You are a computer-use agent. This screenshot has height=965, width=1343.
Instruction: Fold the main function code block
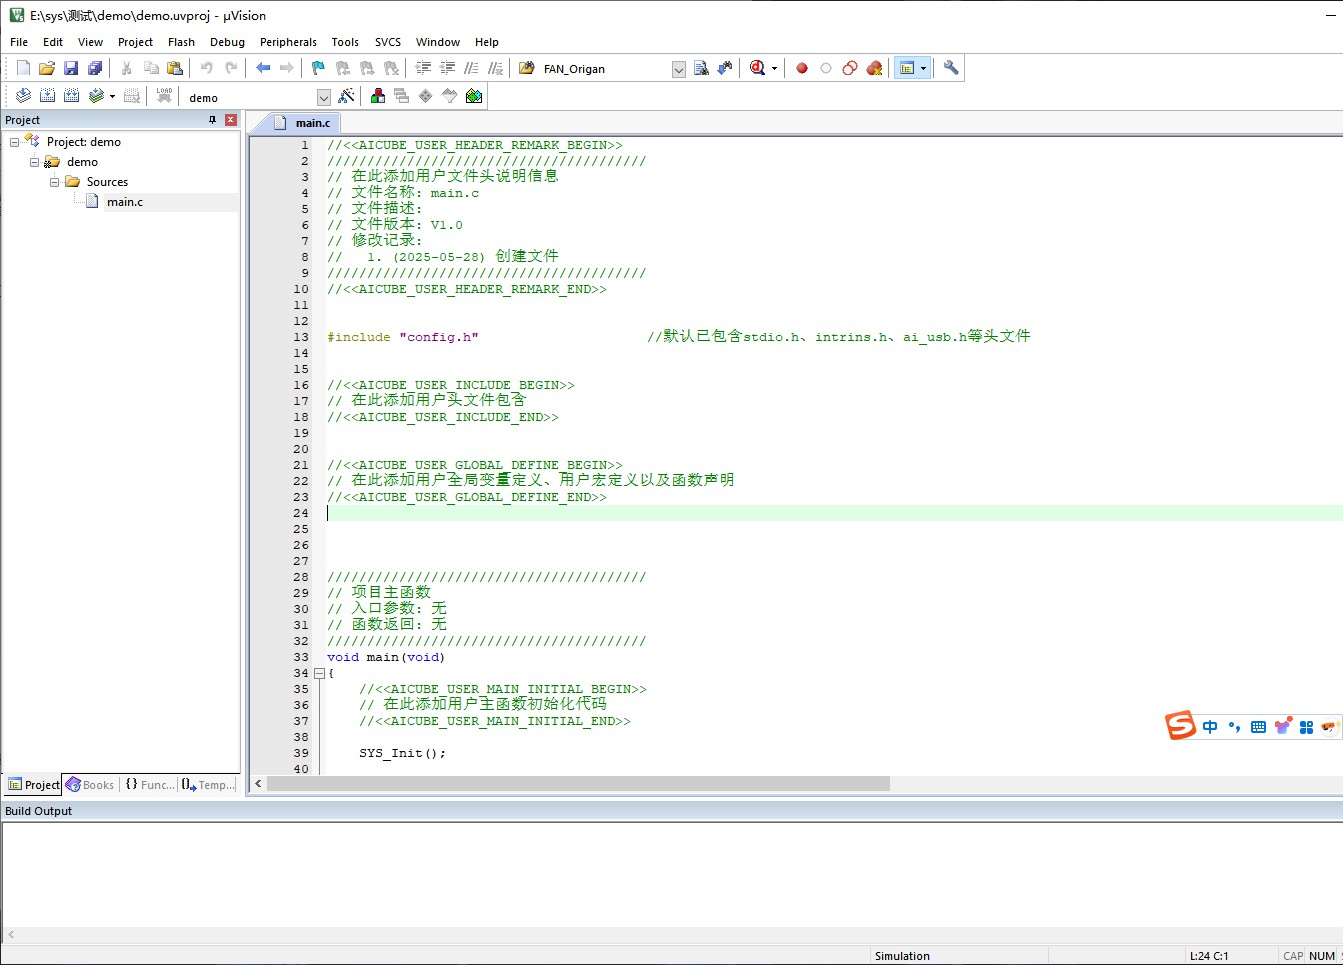point(319,673)
